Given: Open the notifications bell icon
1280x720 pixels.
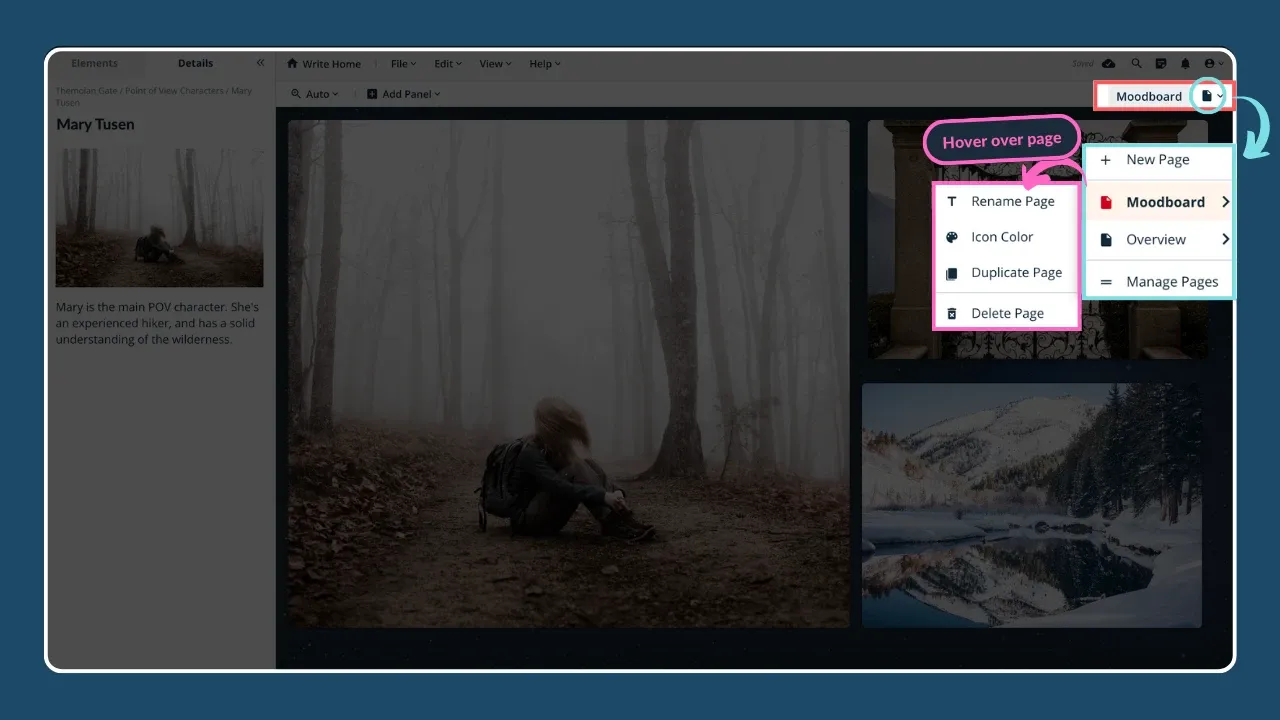Looking at the screenshot, I should [x=1185, y=63].
